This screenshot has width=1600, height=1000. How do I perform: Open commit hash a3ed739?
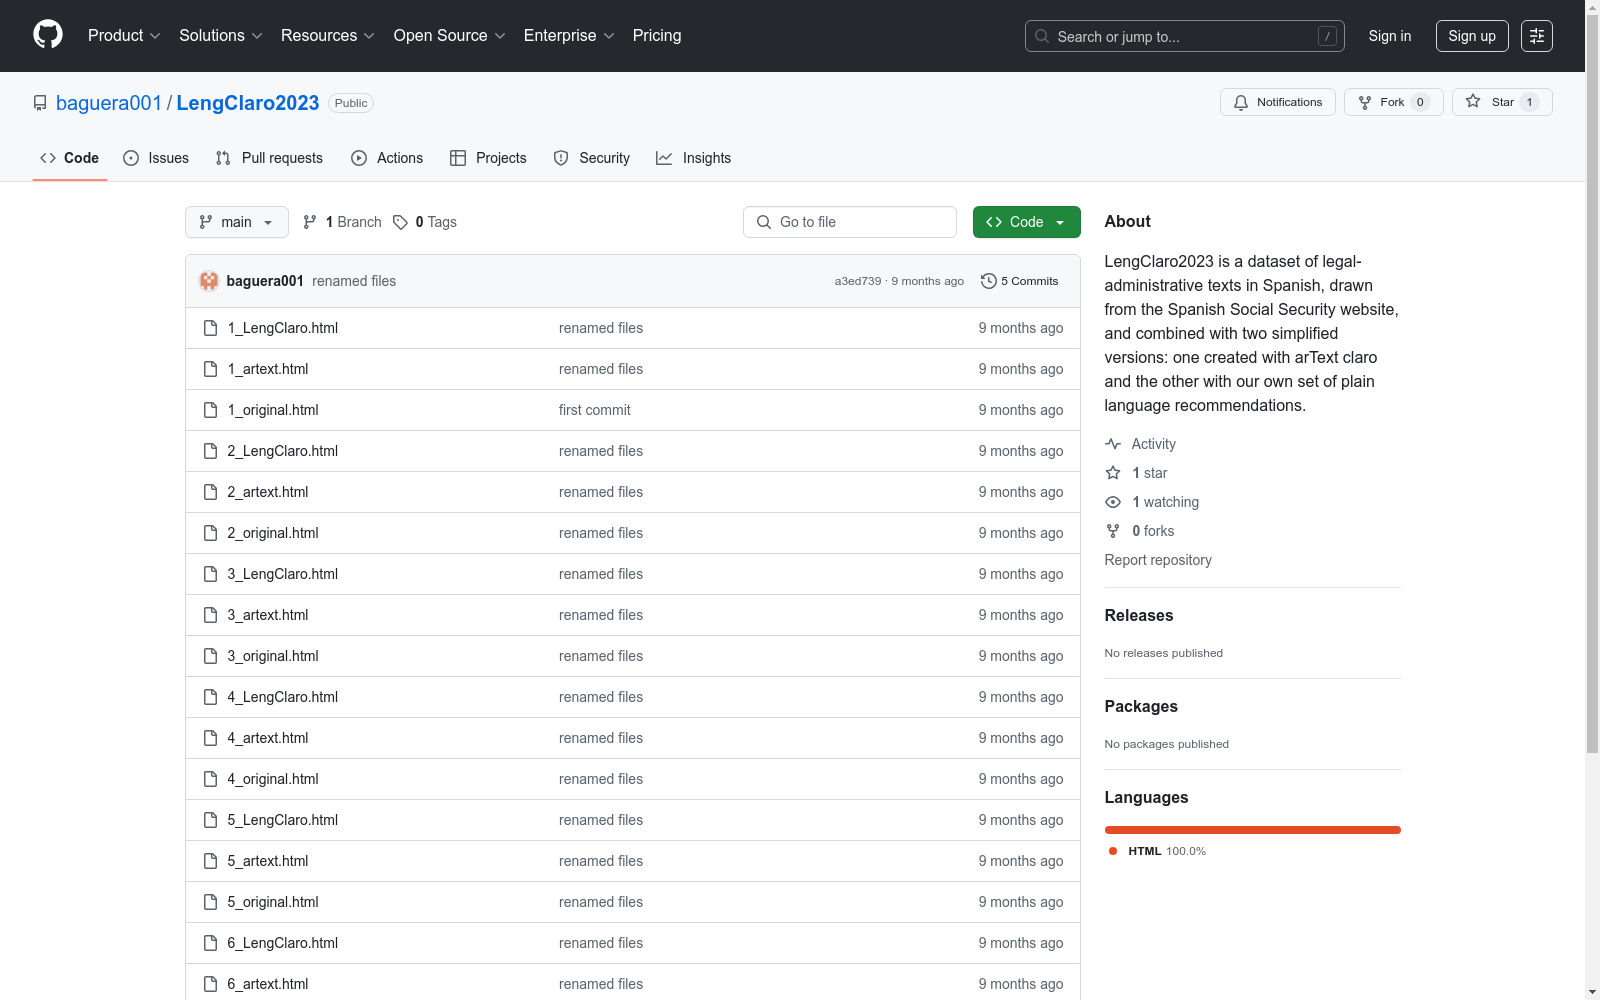coord(858,281)
